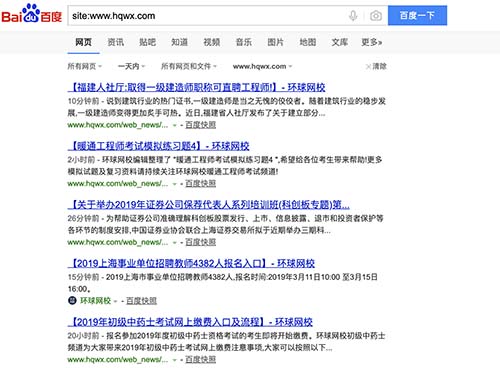This screenshot has width=500, height=368.
Task: Expand the arrow beside 证券公司保荐代表人 result URL
Action: (x=174, y=243)
